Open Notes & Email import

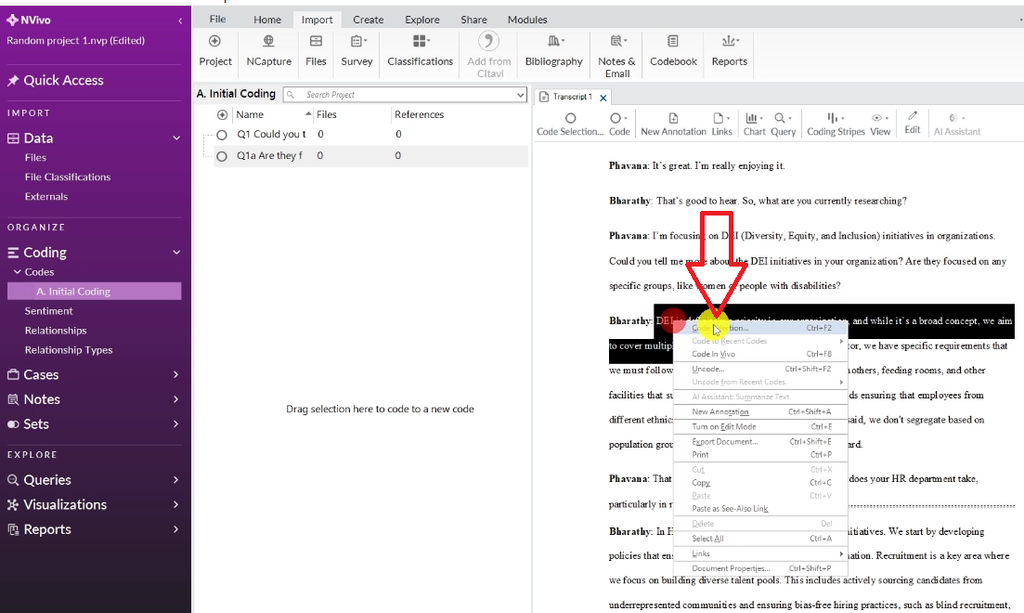[616, 56]
